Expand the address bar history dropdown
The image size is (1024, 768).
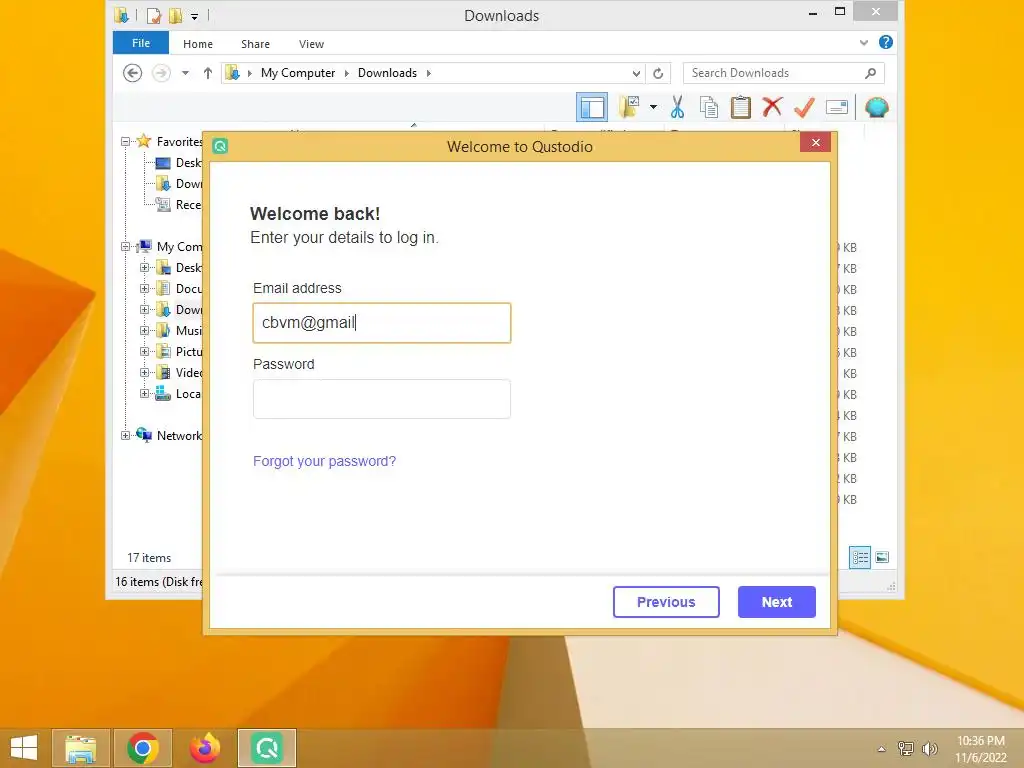click(x=636, y=74)
